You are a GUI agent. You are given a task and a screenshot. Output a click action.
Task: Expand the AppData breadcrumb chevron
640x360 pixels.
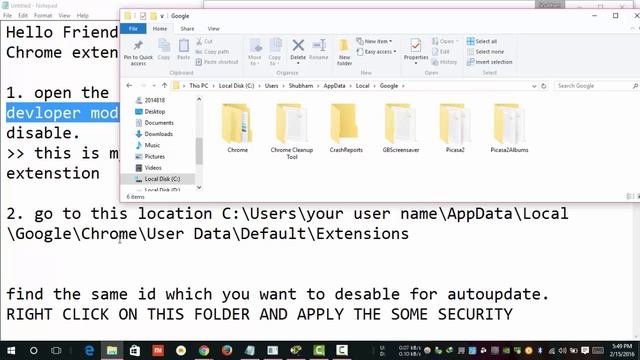click(351, 86)
